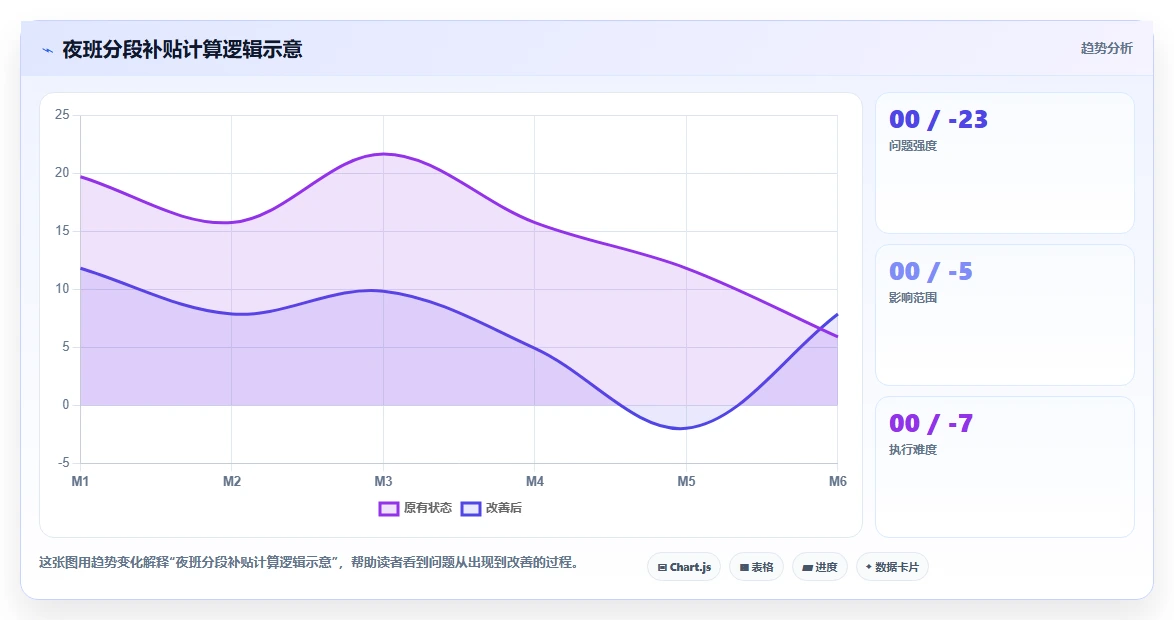Click the M6 axis label
1174x620 pixels.
pyautogui.click(x=837, y=481)
